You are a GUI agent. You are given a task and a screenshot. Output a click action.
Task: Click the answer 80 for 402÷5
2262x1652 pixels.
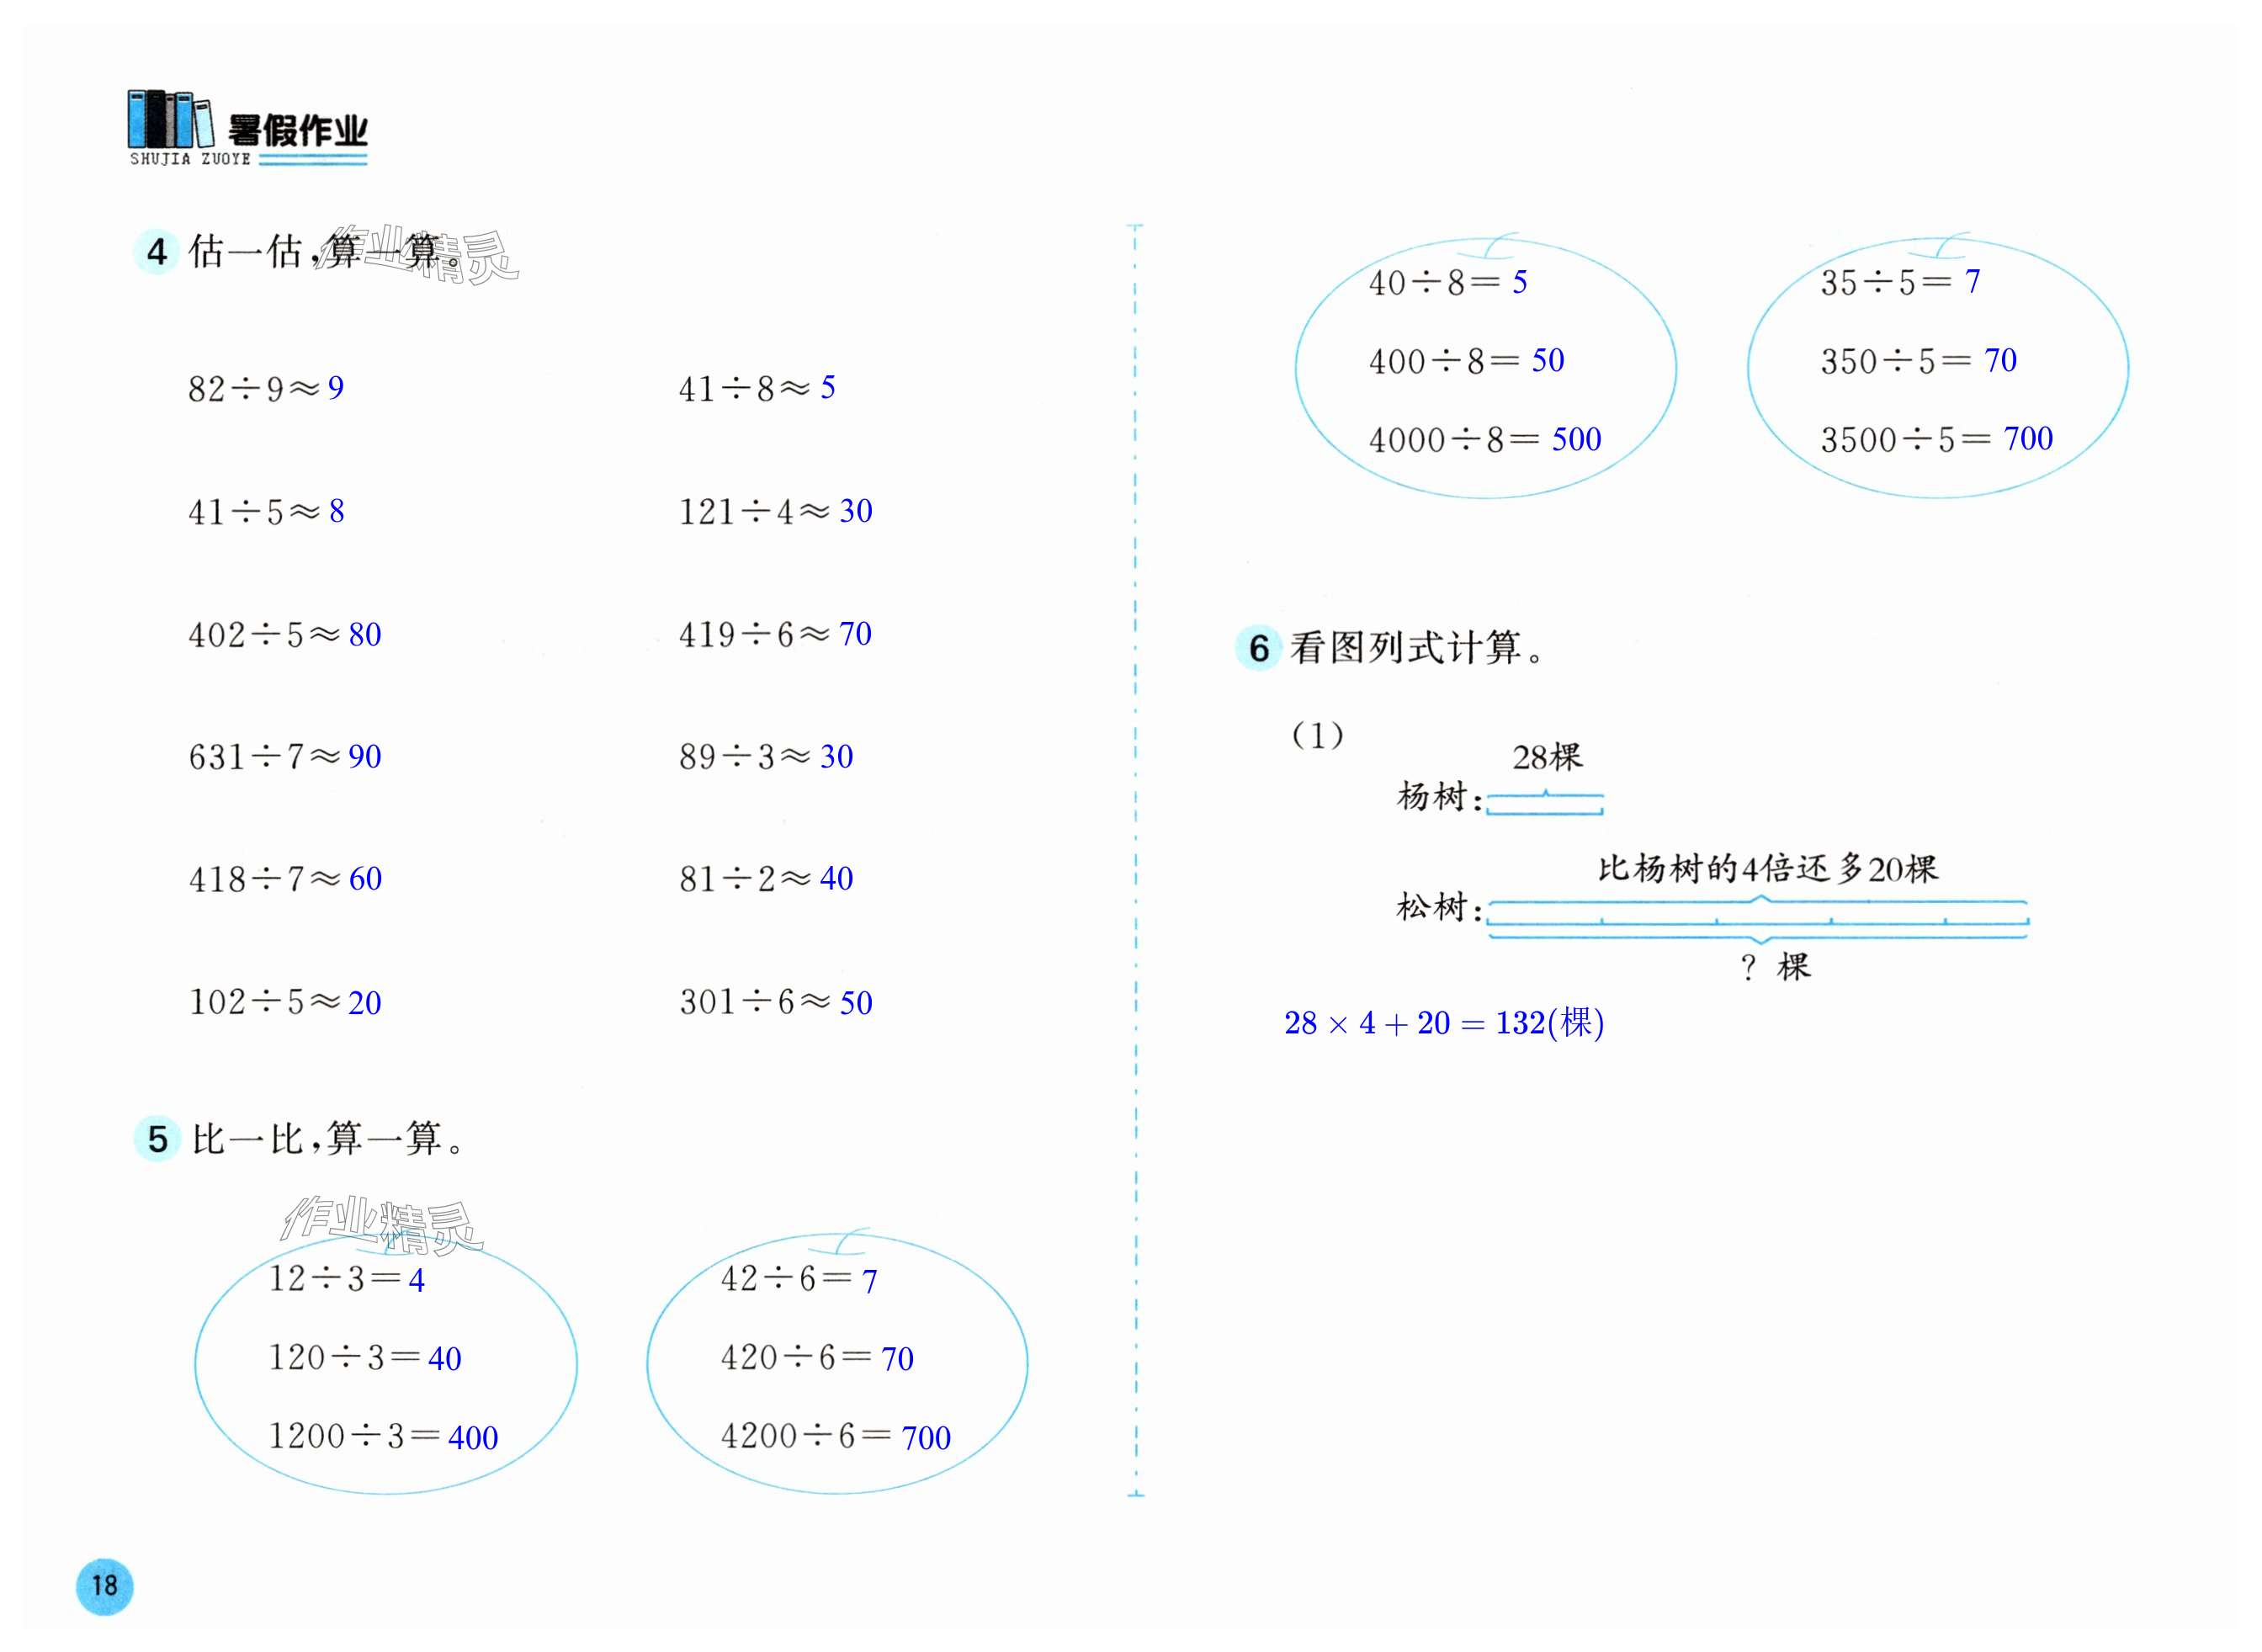coord(365,634)
